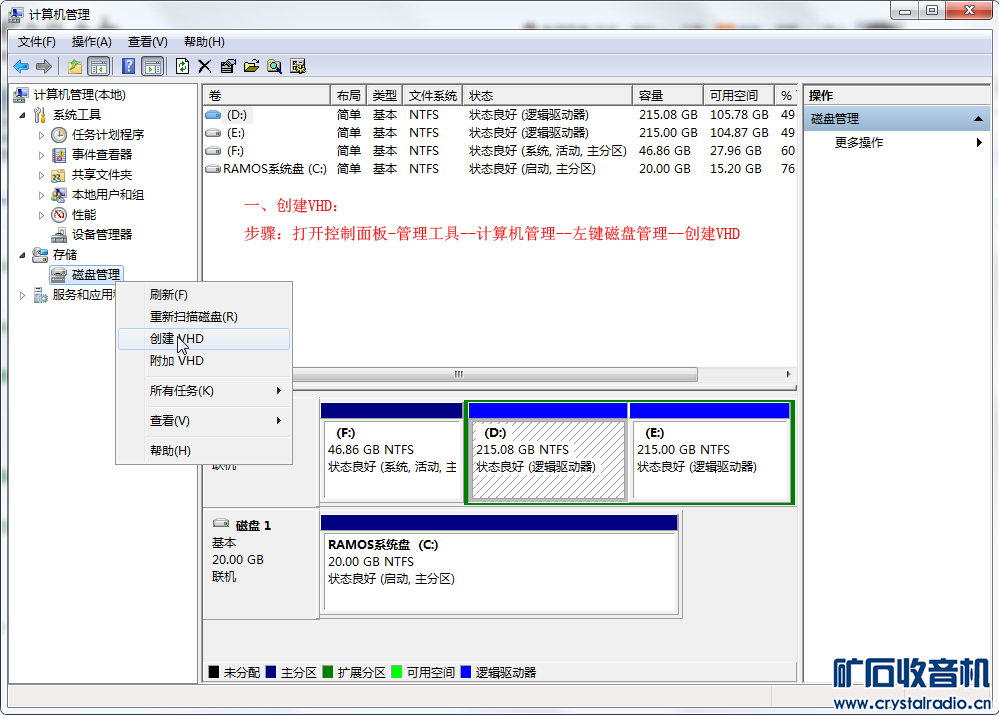Click the 共享文件夹 icon in tree

59,175
